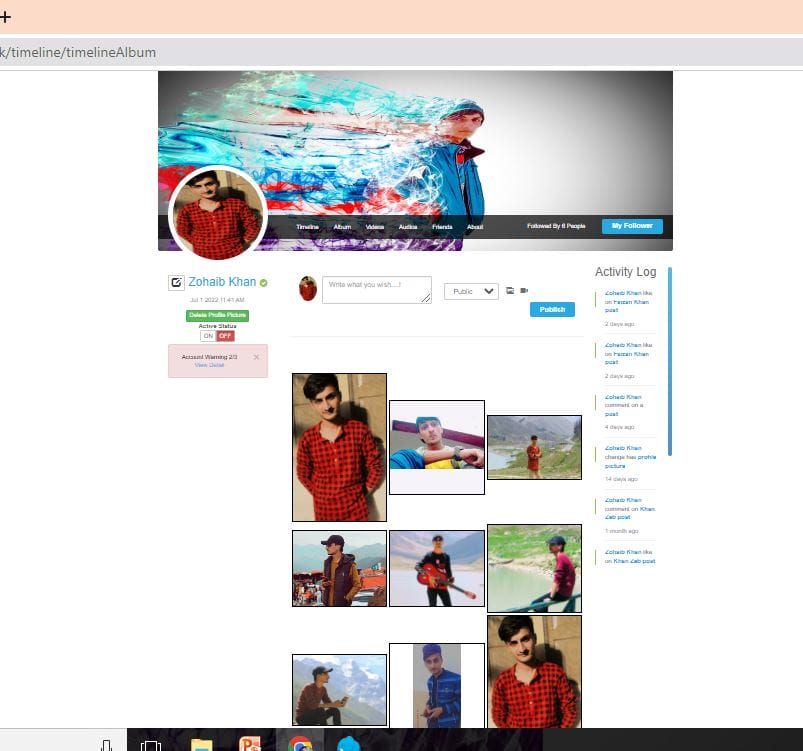Open the Album tab on profile
The width and height of the screenshot is (803, 751).
(x=342, y=227)
